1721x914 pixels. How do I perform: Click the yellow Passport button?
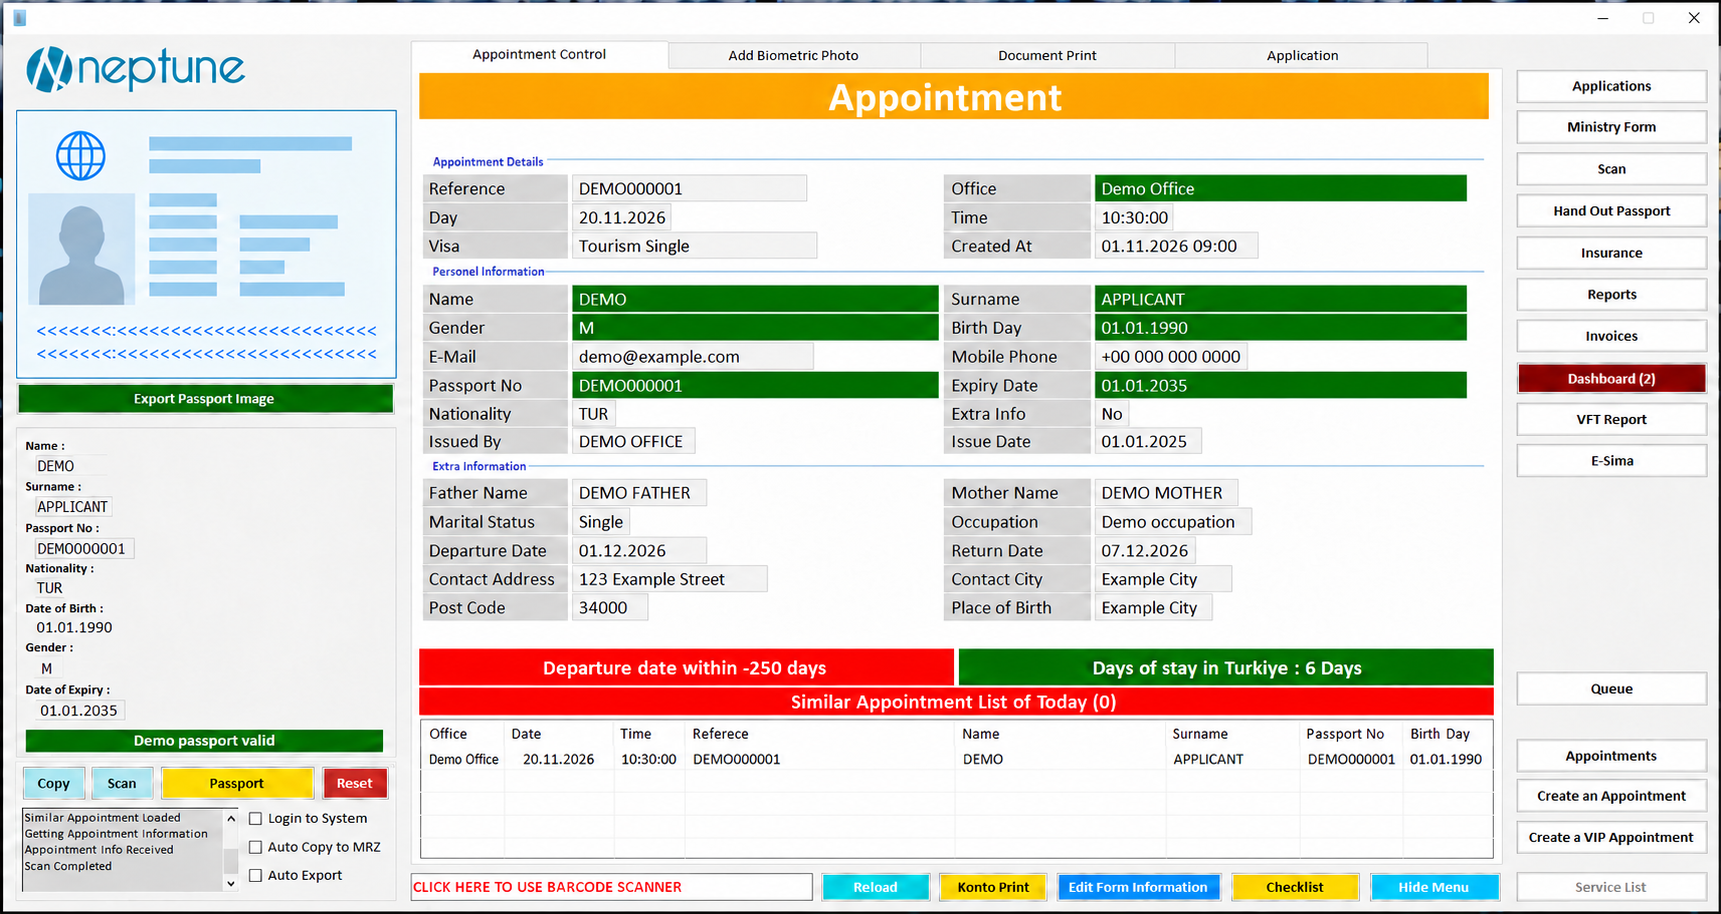pyautogui.click(x=237, y=783)
